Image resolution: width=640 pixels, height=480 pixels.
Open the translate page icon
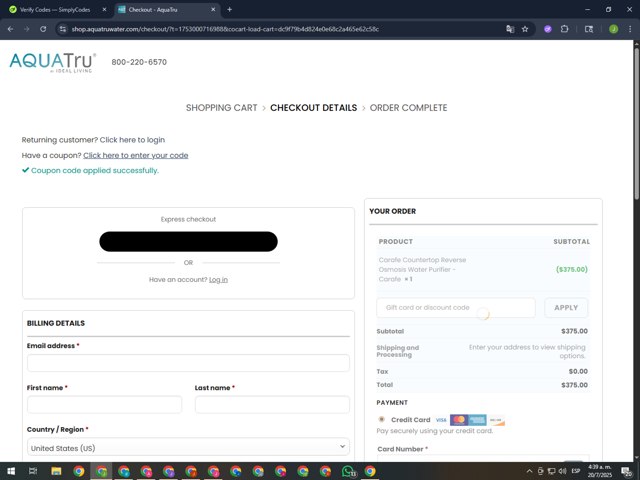pyautogui.click(x=510, y=29)
